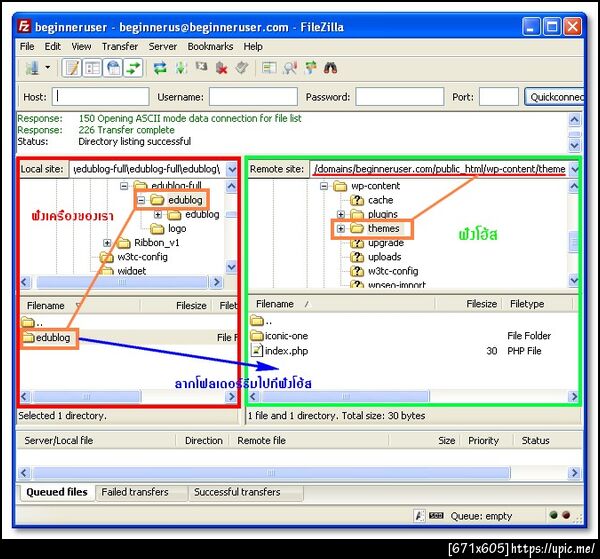Open the Remote site path dropdown
The height and width of the screenshot is (559, 600).
(x=575, y=169)
